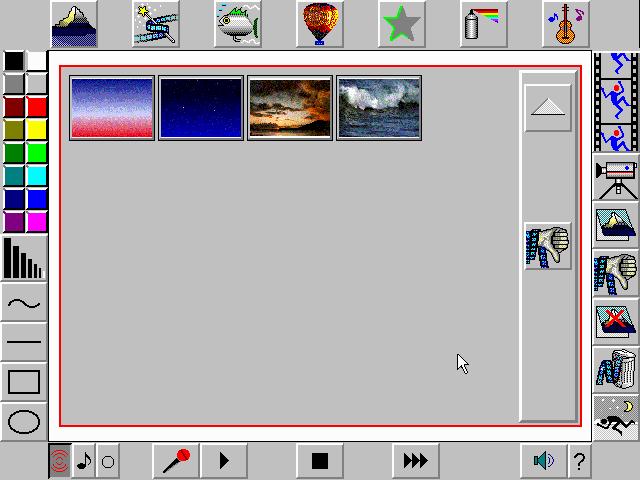Open the mountain backgrounds category
Viewport: 640px width, 480px height.
tap(74, 24)
